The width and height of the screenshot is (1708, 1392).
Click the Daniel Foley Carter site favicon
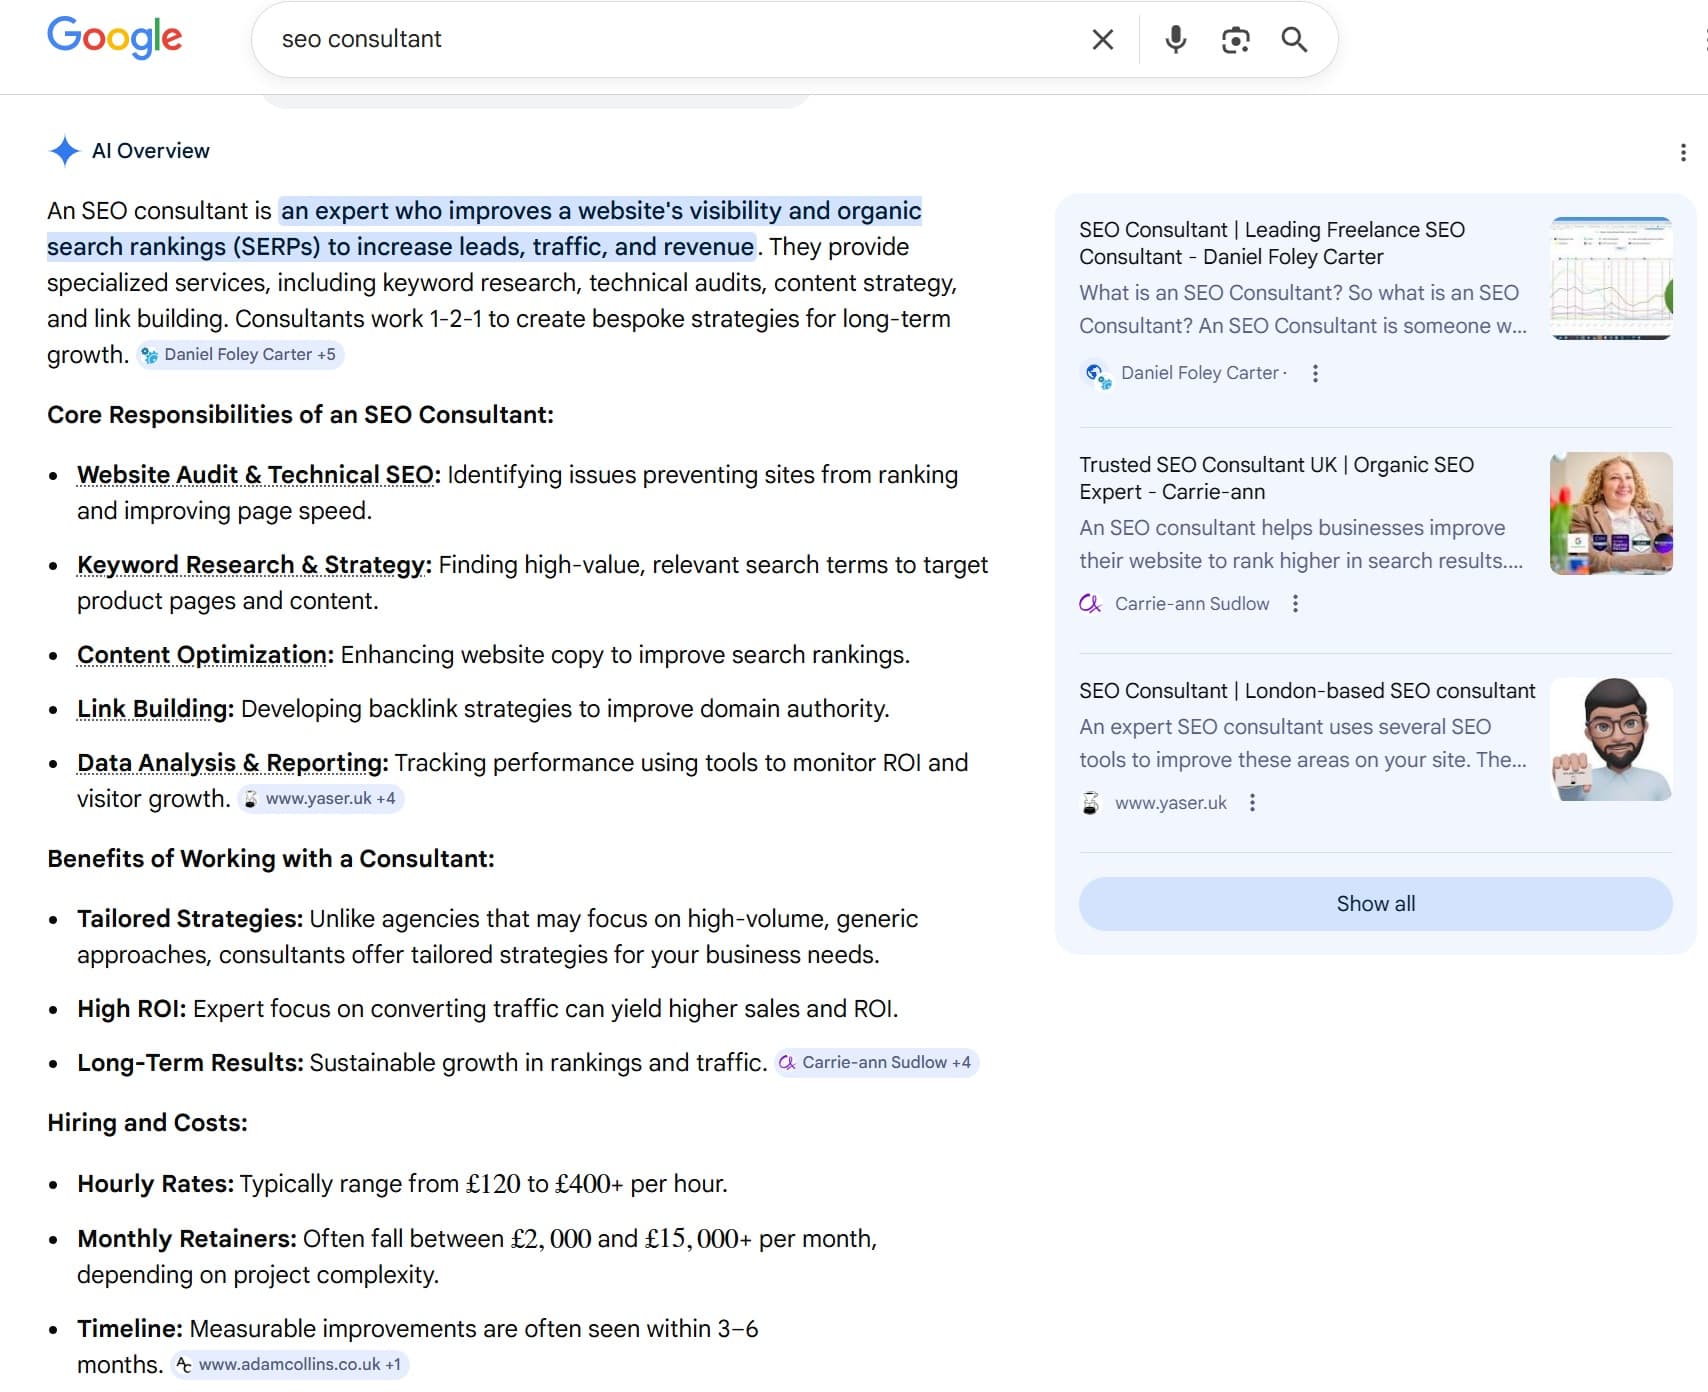pos(1097,375)
